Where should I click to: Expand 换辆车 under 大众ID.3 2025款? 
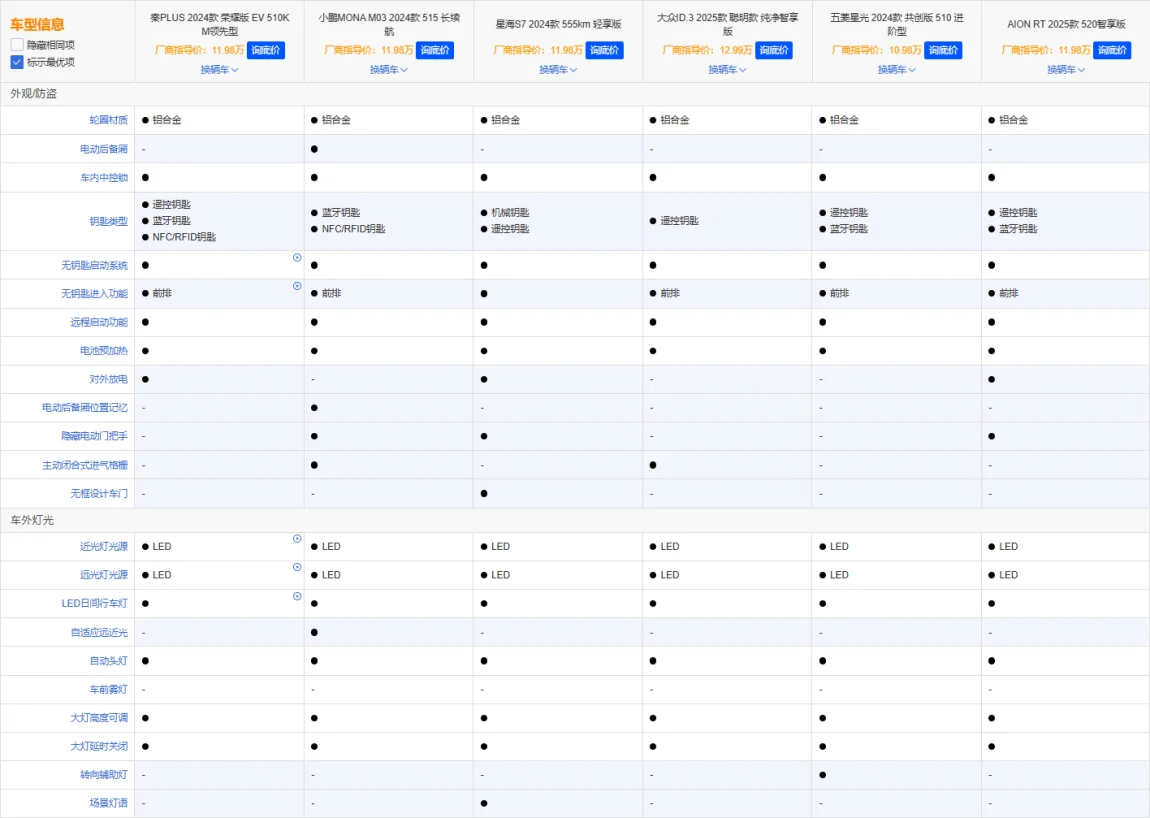tap(728, 70)
